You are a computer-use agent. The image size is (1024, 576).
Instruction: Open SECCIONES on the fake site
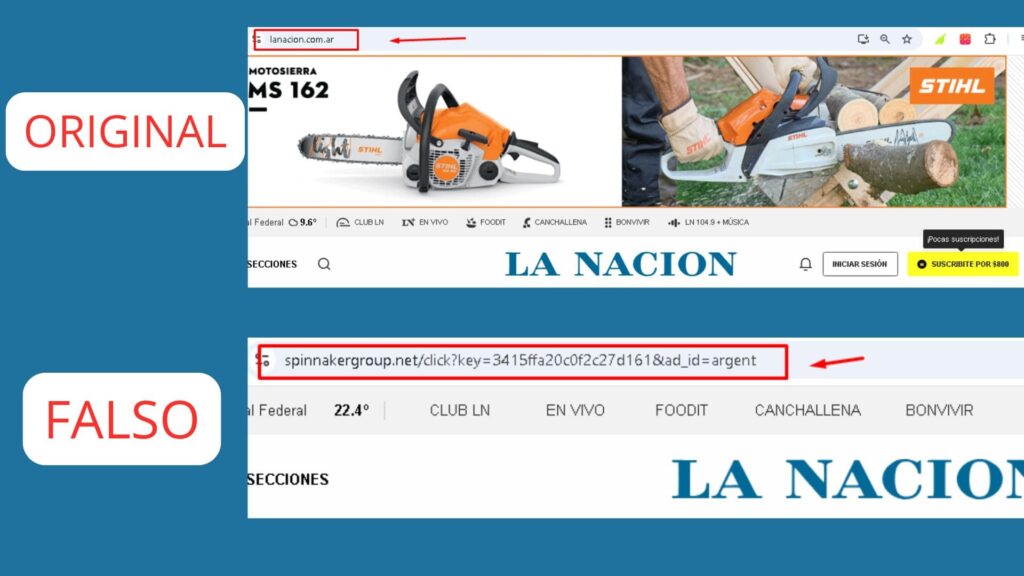point(288,479)
